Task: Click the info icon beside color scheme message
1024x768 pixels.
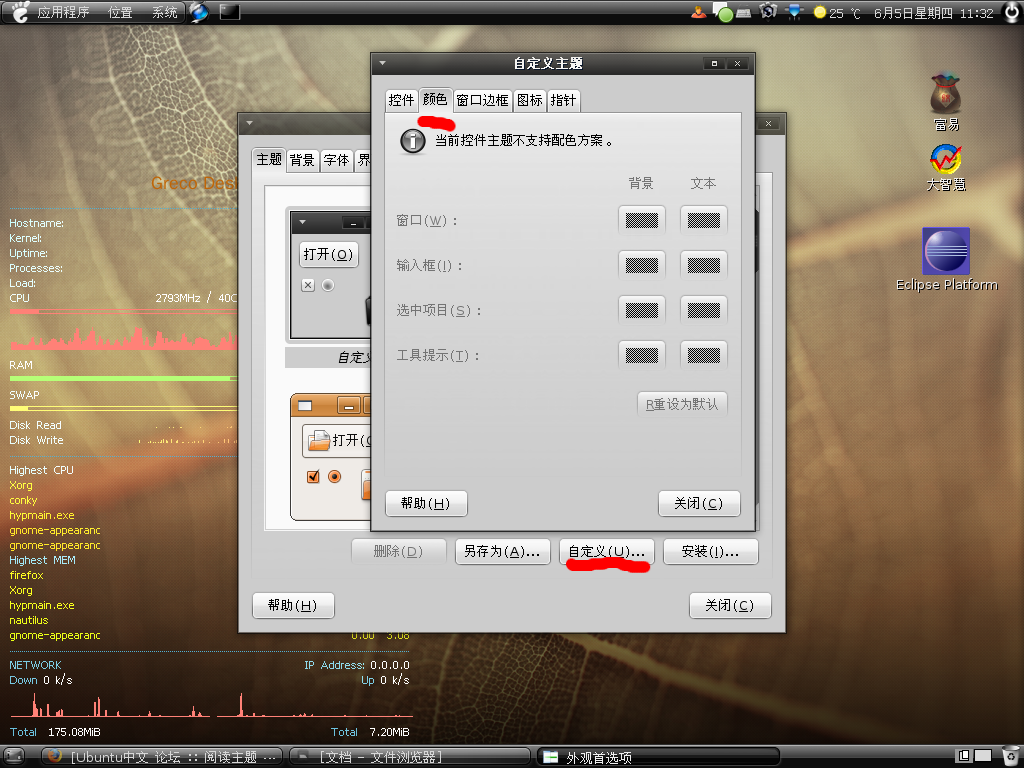Action: [413, 141]
